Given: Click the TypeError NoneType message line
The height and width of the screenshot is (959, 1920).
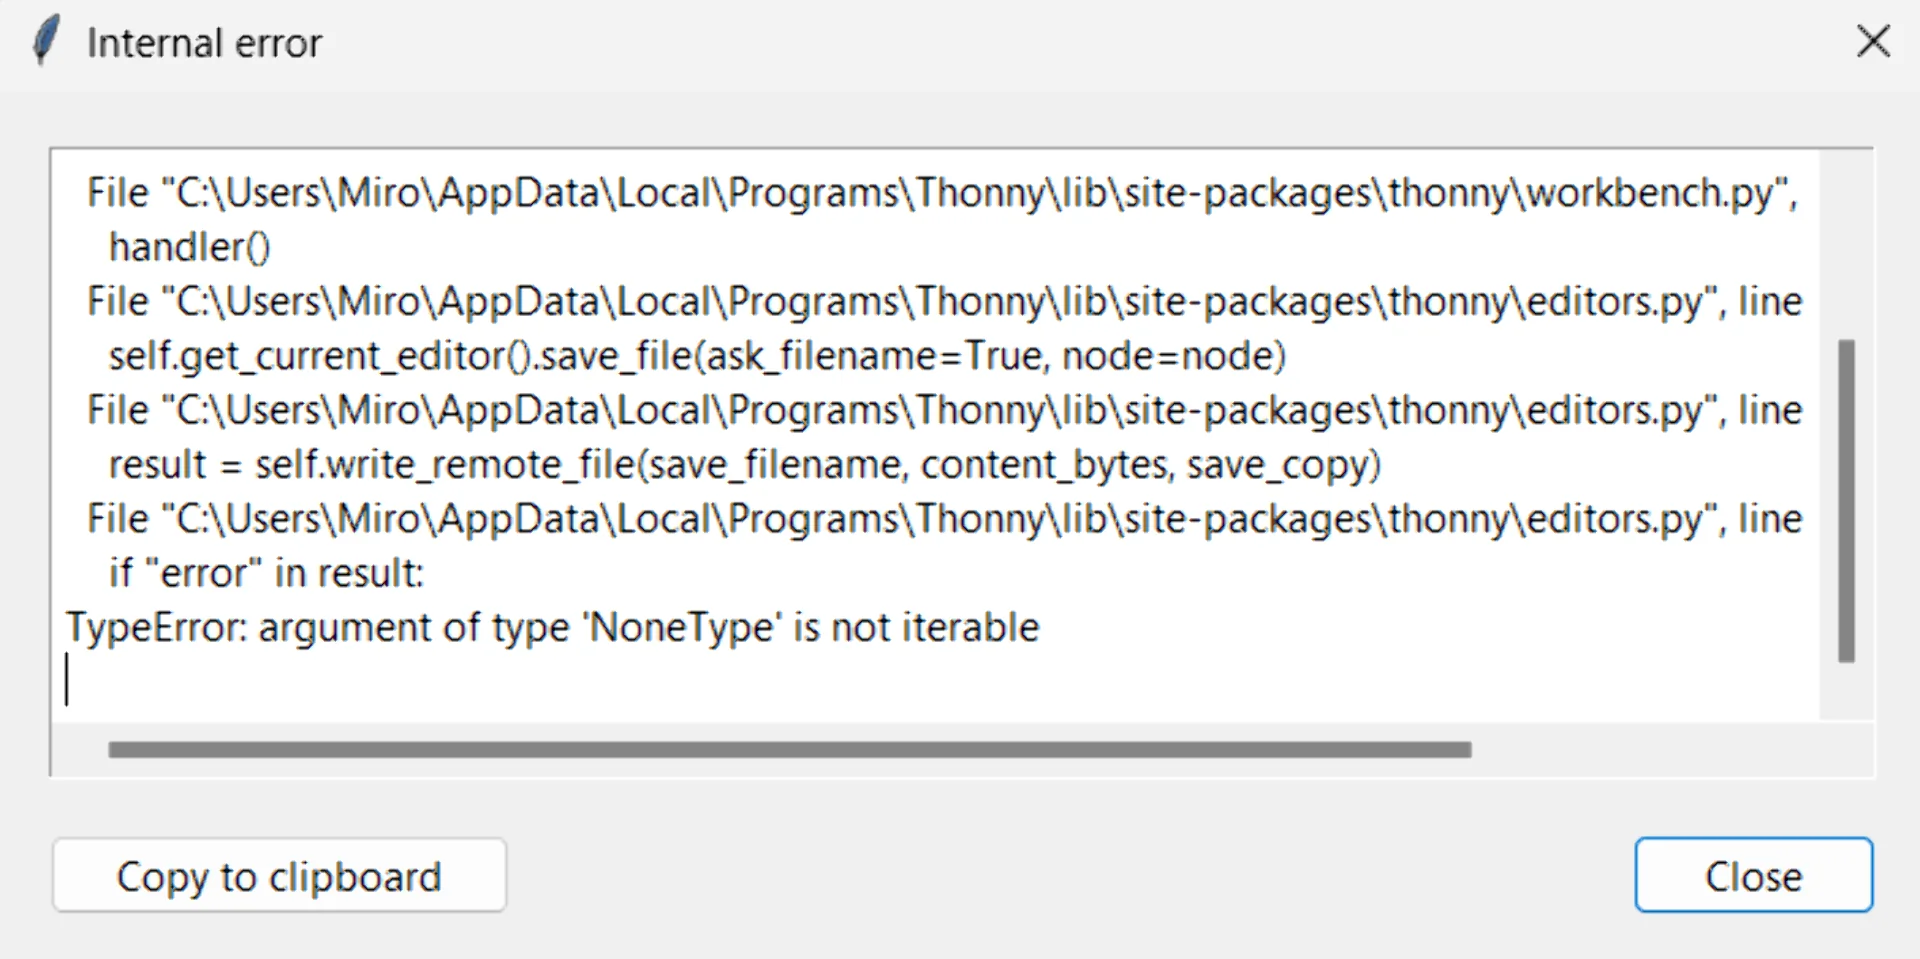Looking at the screenshot, I should click(x=552, y=628).
